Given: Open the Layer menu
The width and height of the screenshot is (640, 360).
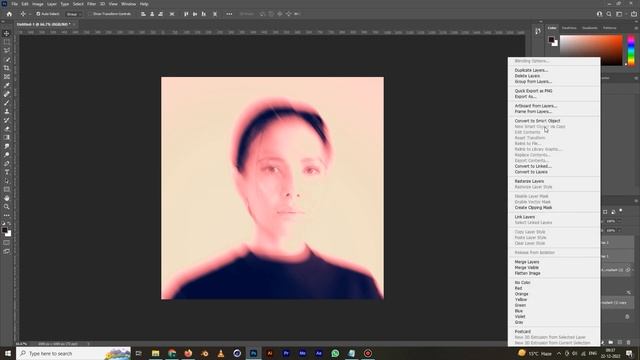Looking at the screenshot, I should (52, 4).
